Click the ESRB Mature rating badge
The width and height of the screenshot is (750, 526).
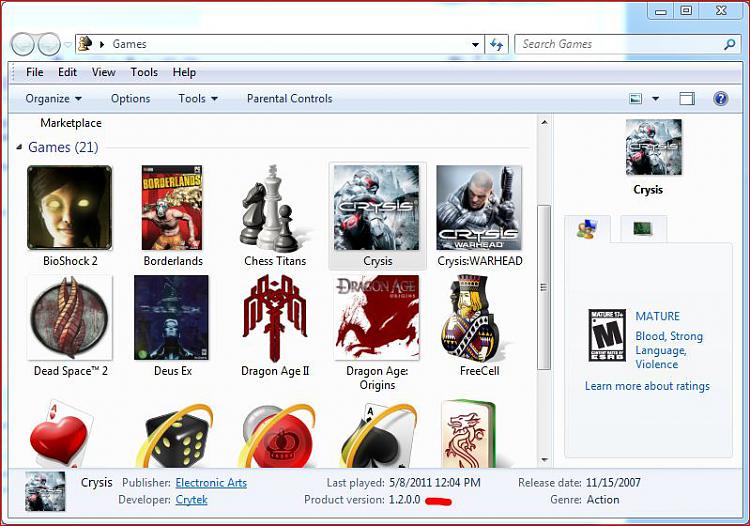(x=607, y=335)
